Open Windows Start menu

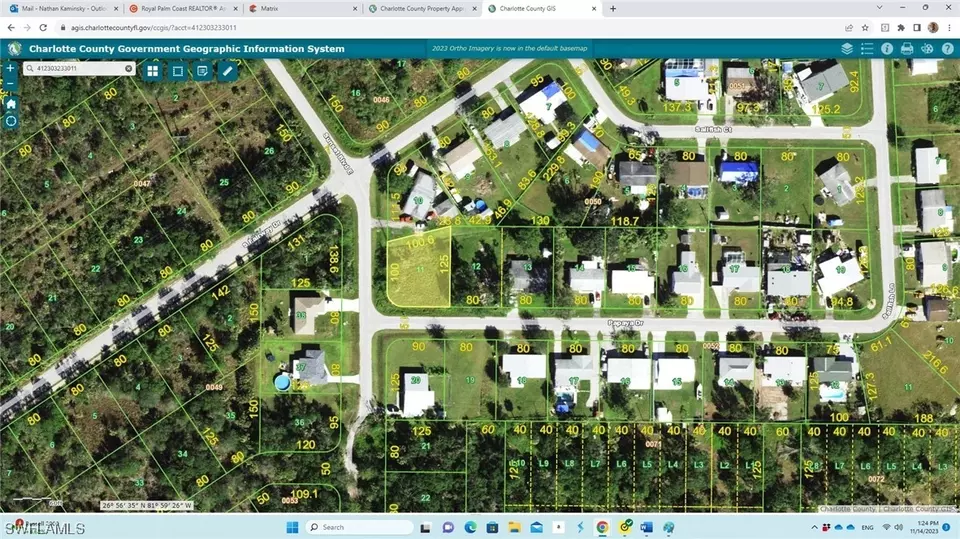coord(293,527)
